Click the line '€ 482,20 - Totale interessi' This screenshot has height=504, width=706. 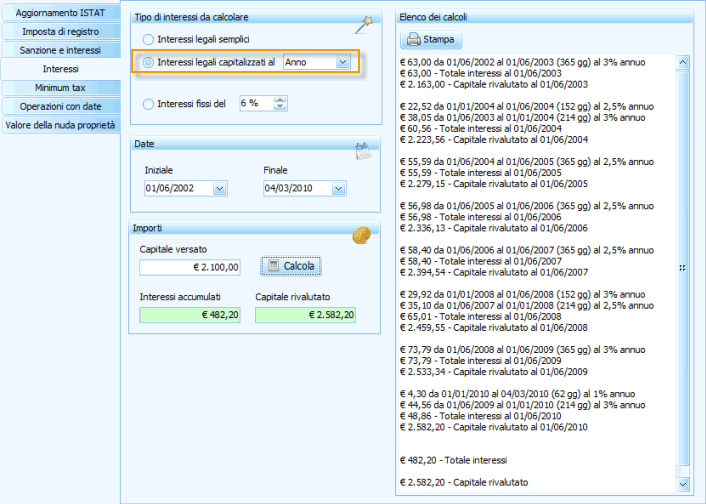pos(453,460)
